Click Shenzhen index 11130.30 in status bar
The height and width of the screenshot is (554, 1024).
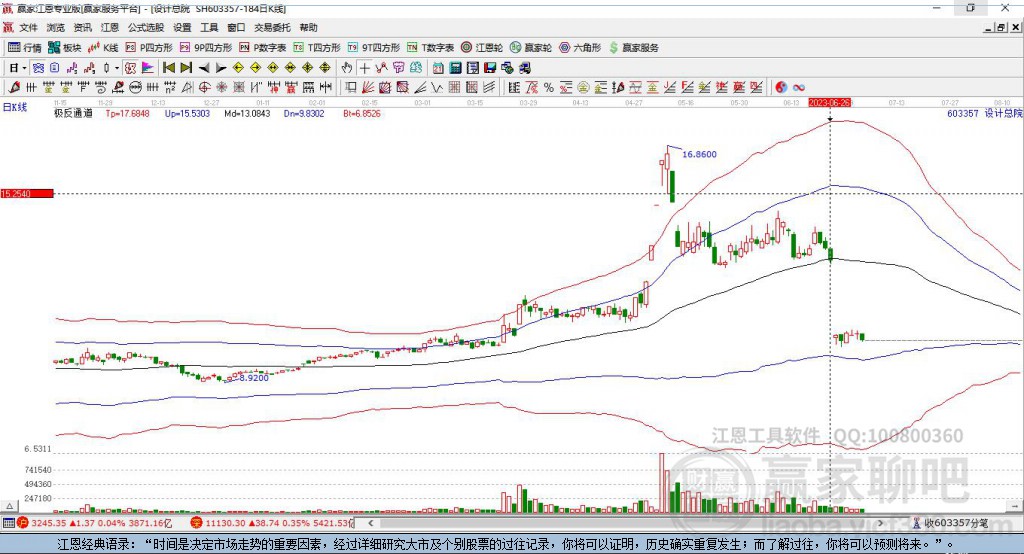(x=225, y=523)
